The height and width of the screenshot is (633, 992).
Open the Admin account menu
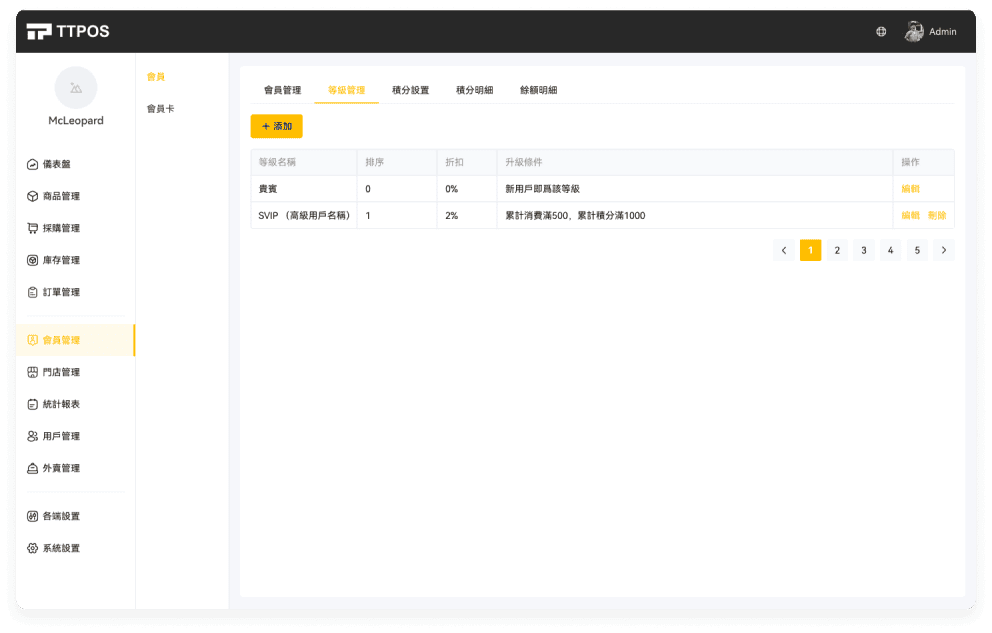click(931, 31)
